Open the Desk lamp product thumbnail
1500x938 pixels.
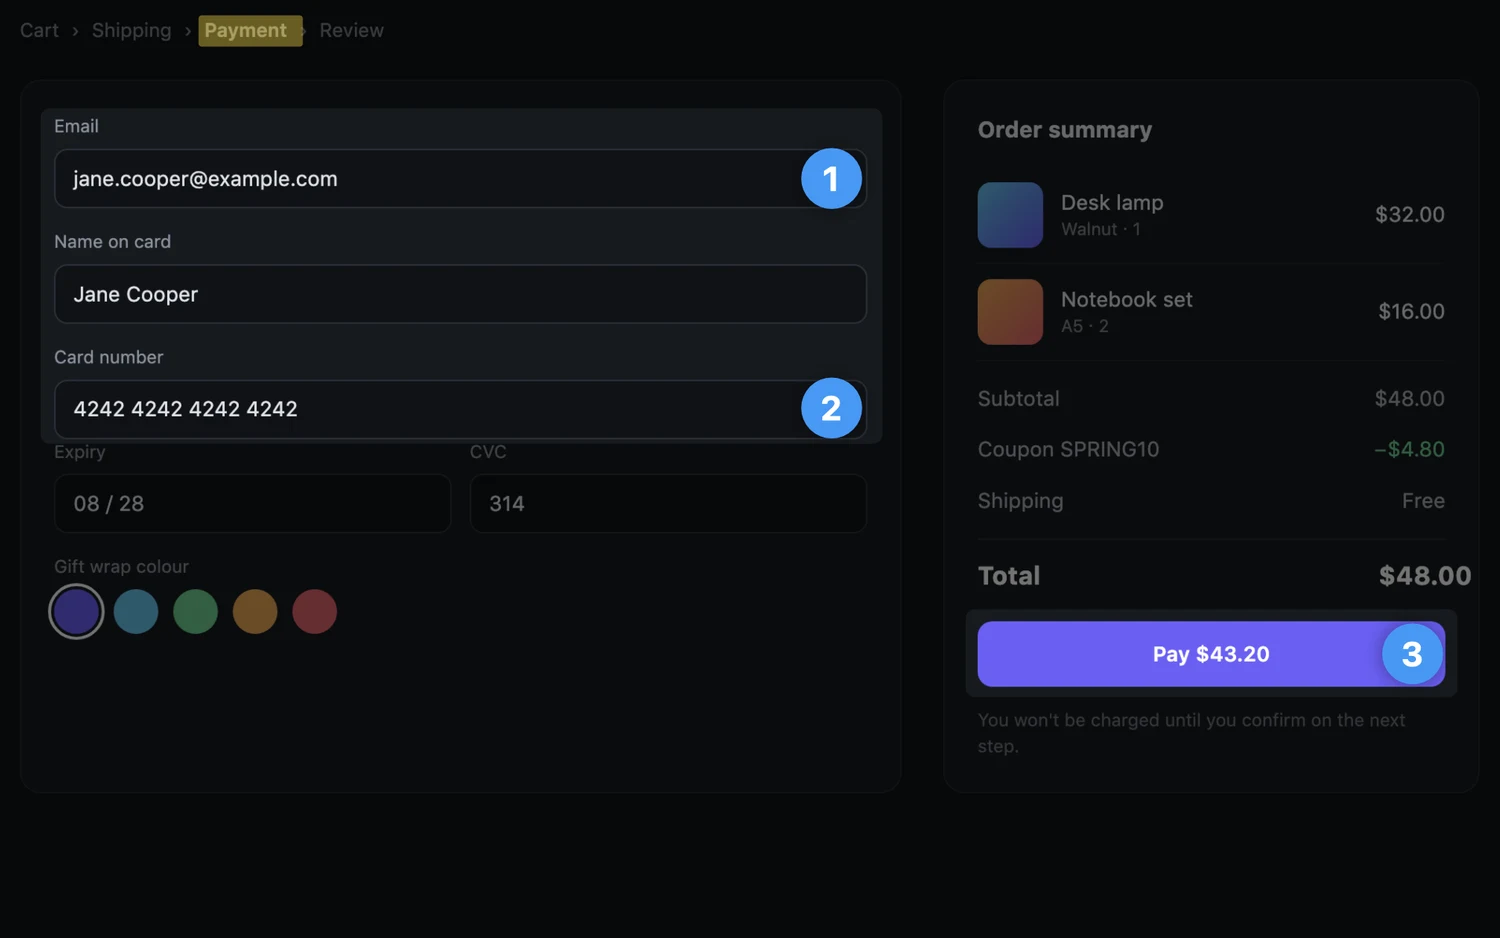click(x=1010, y=215)
